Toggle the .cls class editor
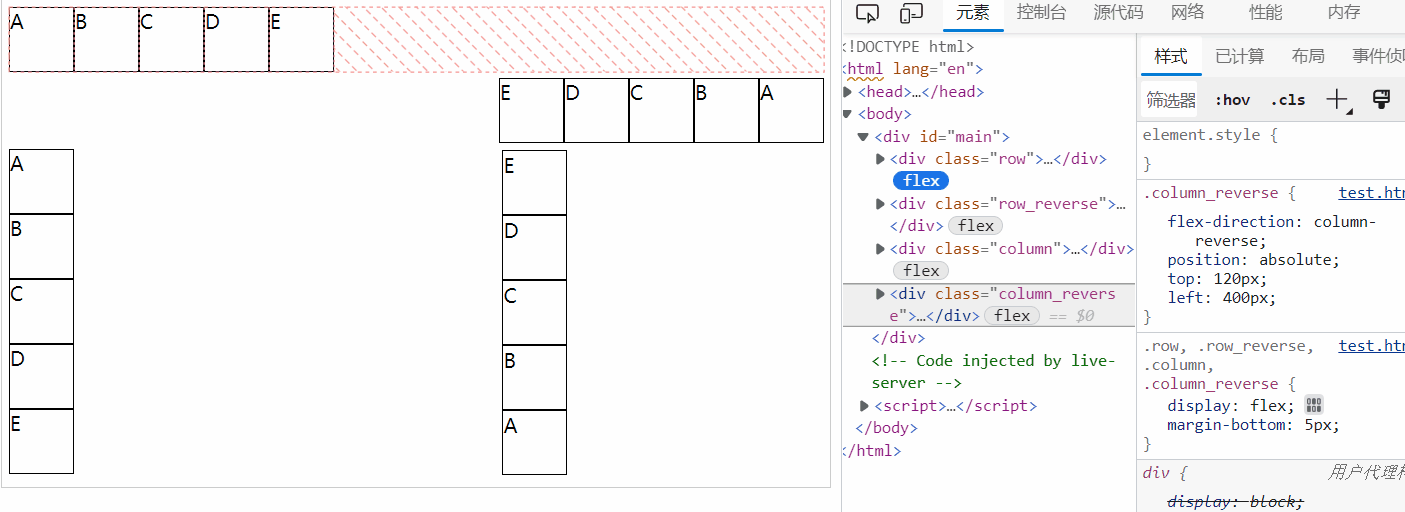This screenshot has width=1405, height=512. 1287,100
